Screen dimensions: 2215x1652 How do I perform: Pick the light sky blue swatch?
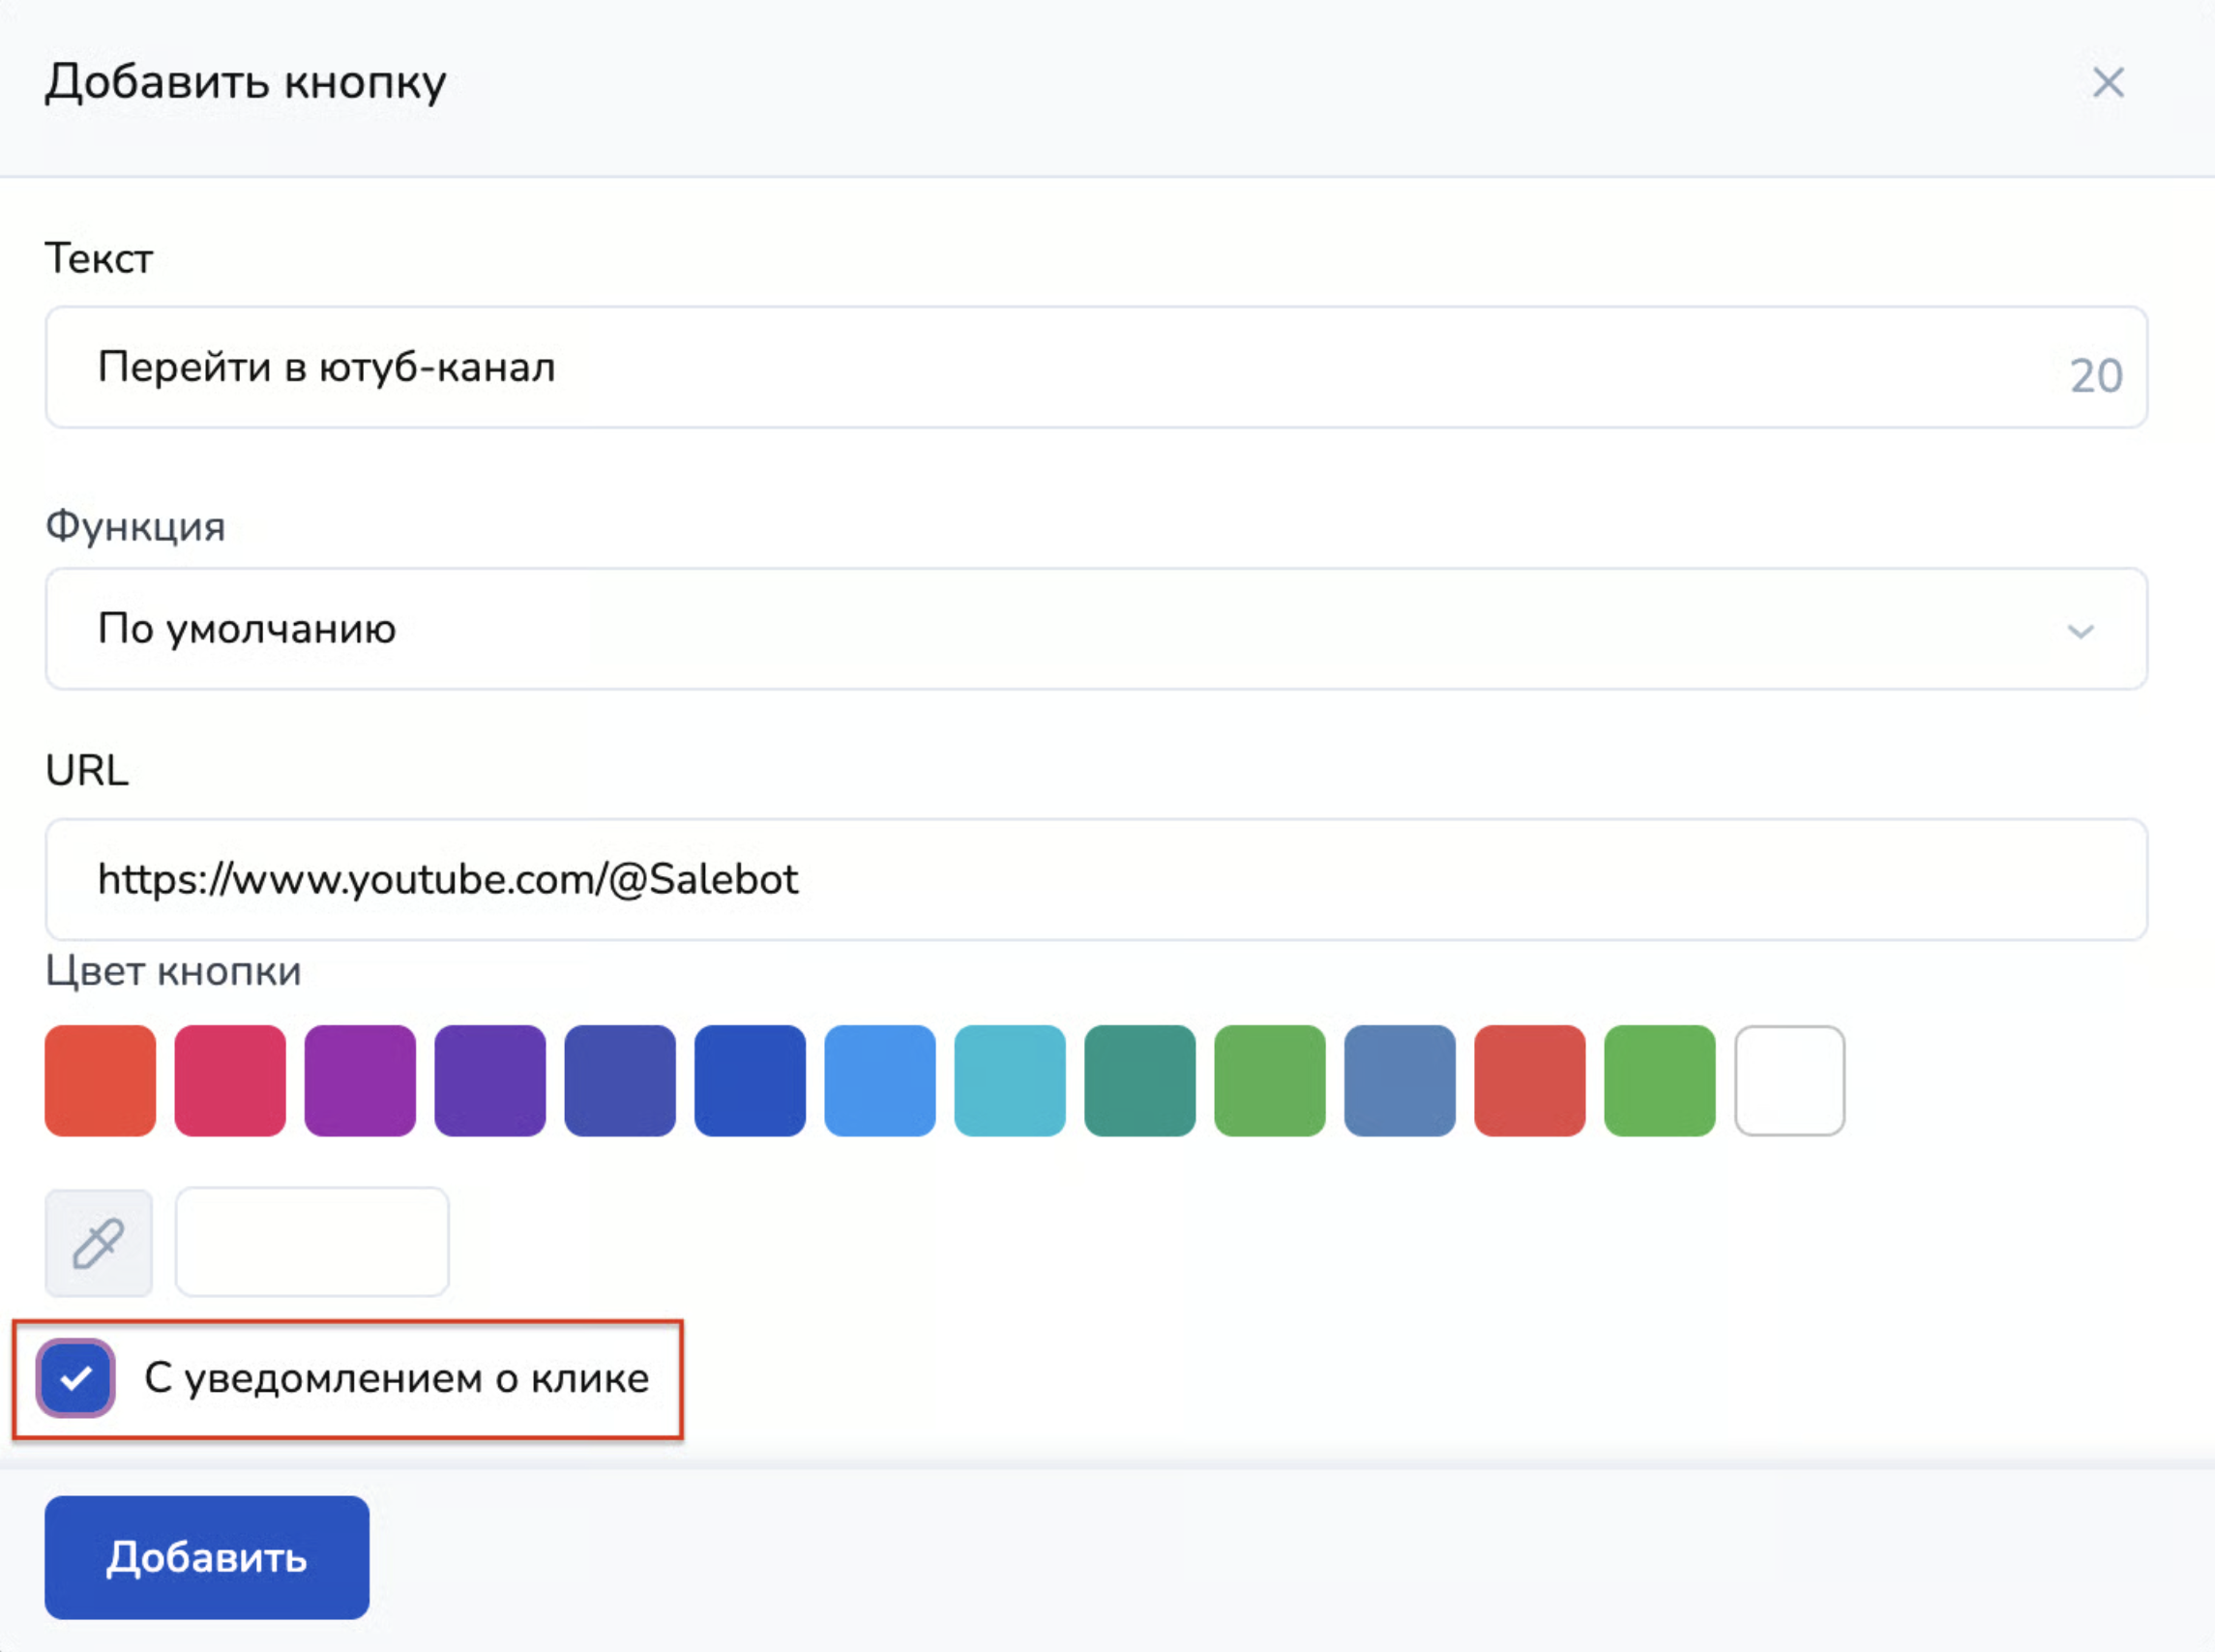880,1080
